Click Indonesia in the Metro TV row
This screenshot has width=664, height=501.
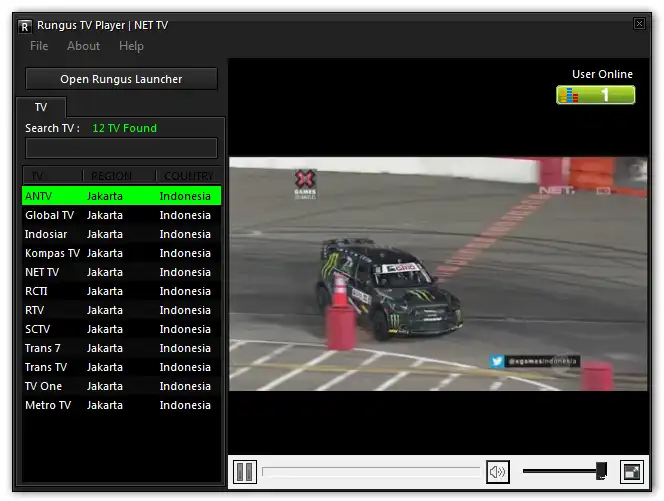185,405
